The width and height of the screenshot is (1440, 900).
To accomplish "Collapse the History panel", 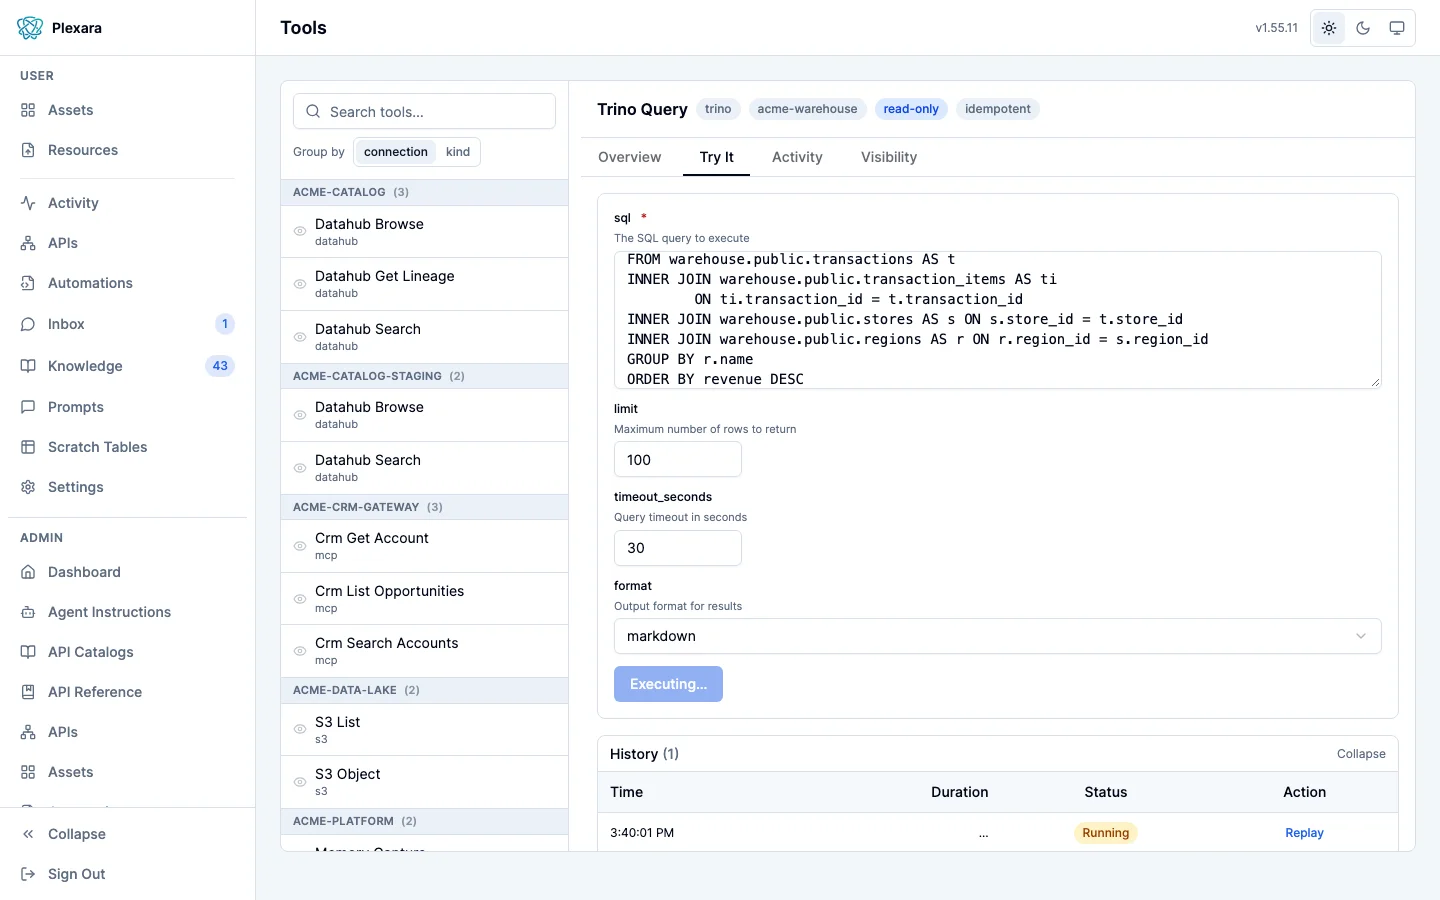I will click(x=1361, y=754).
